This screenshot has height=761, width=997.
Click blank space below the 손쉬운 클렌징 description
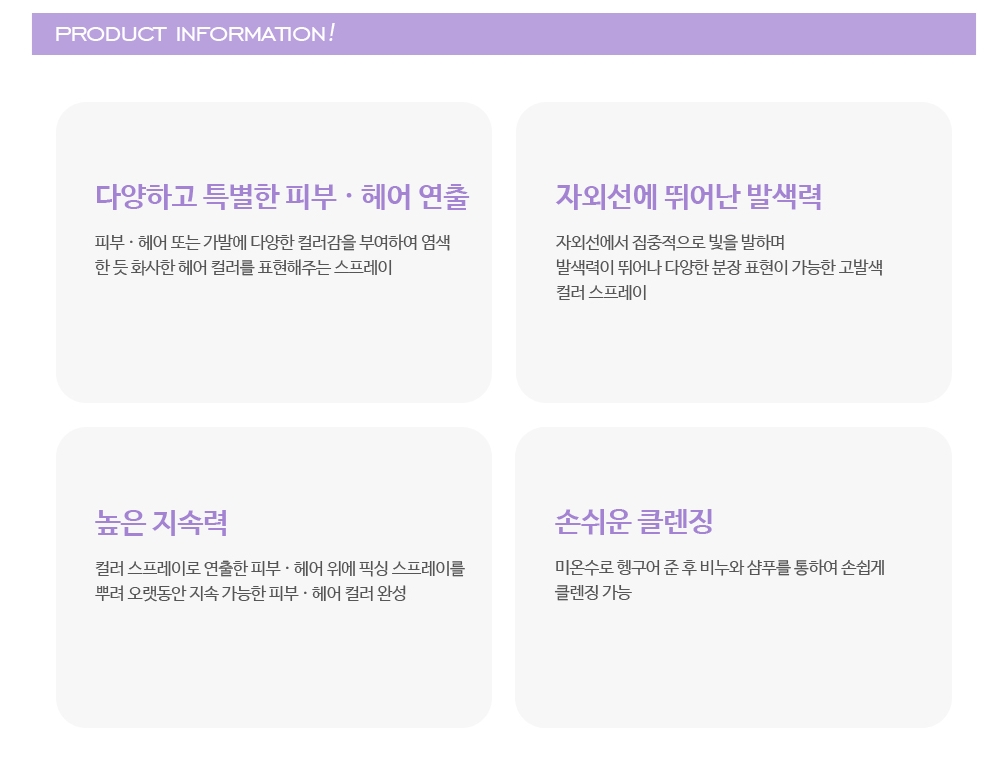(733, 665)
